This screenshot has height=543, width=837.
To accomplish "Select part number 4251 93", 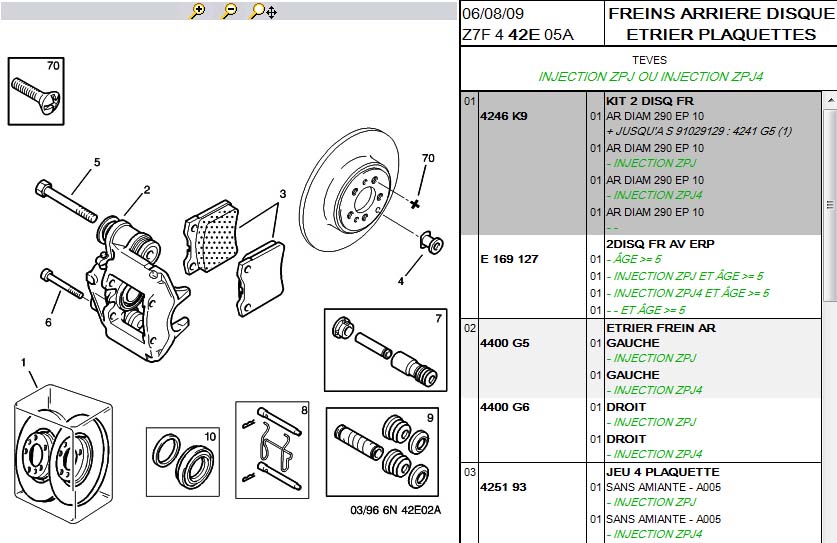I will 503,487.
